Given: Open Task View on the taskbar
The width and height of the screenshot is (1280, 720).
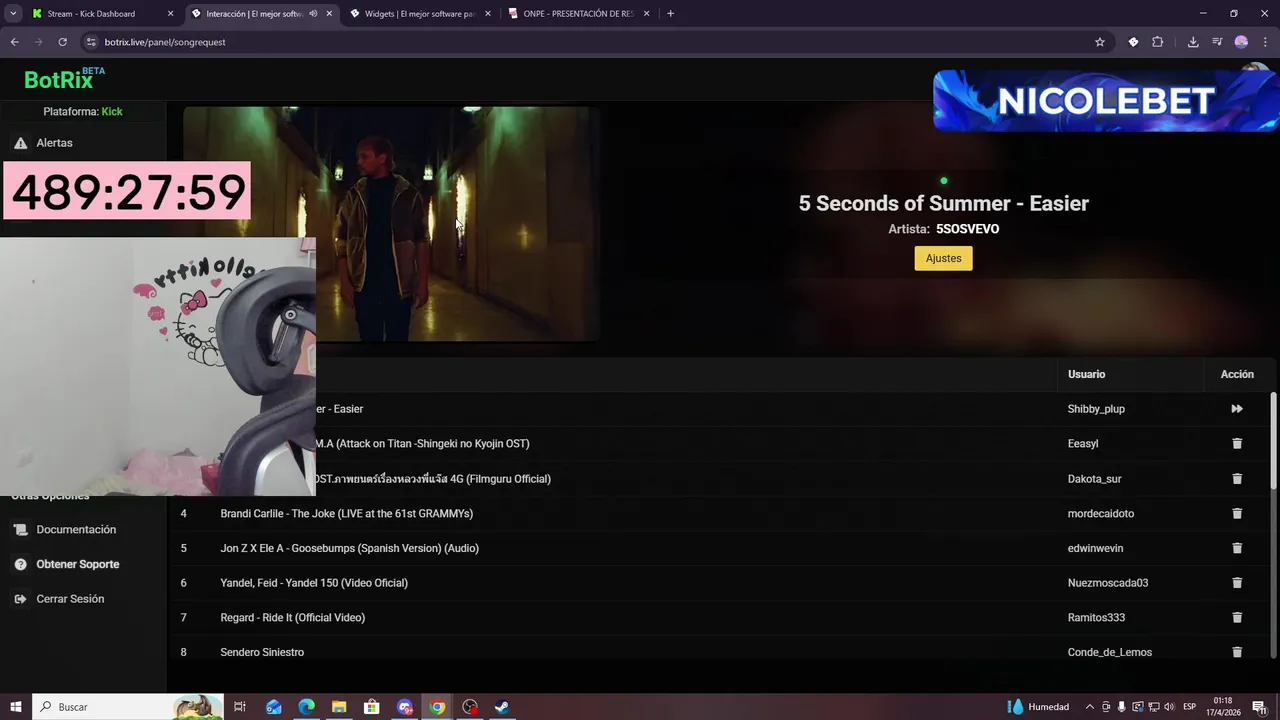Looking at the screenshot, I should (240, 707).
